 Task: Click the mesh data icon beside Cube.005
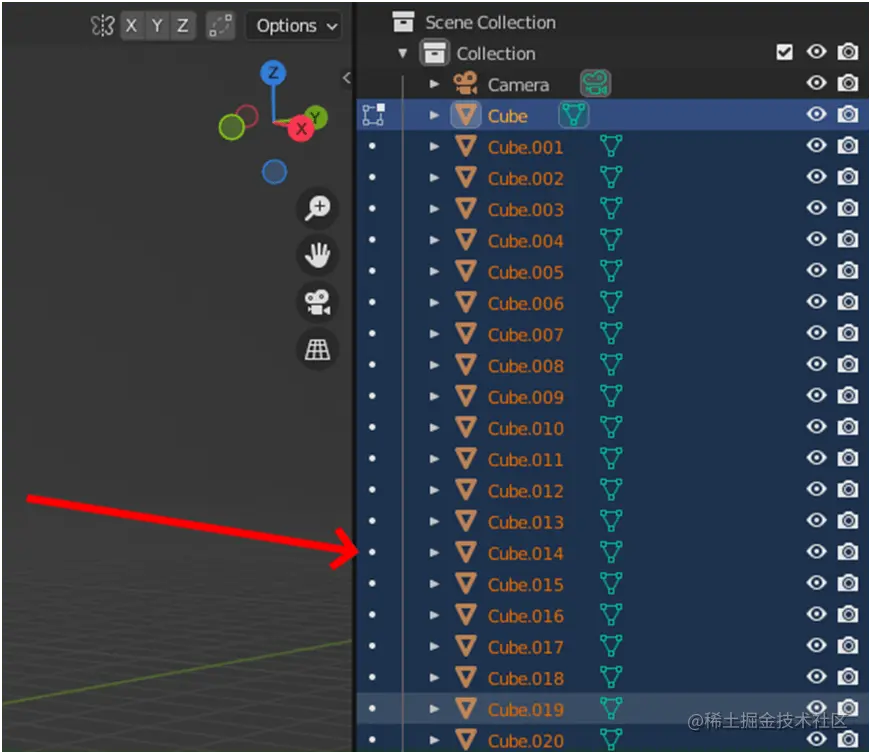(x=611, y=271)
